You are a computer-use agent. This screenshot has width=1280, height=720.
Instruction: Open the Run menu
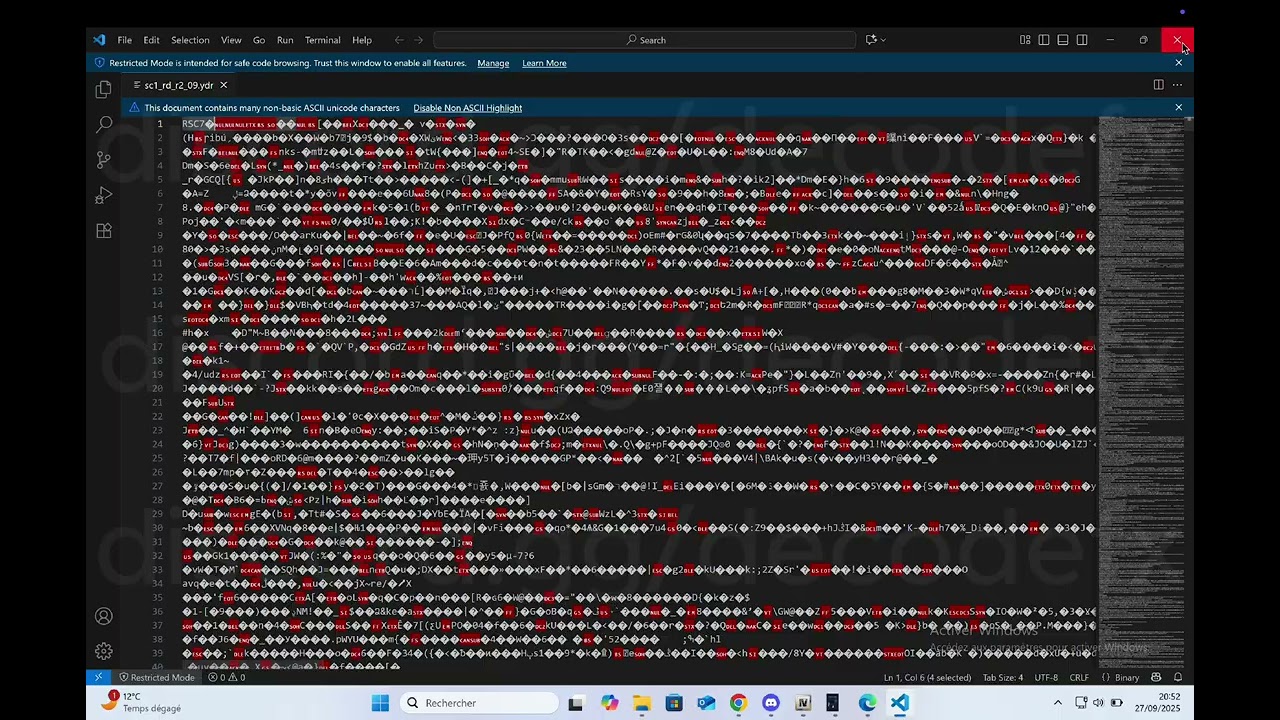(x=285, y=40)
